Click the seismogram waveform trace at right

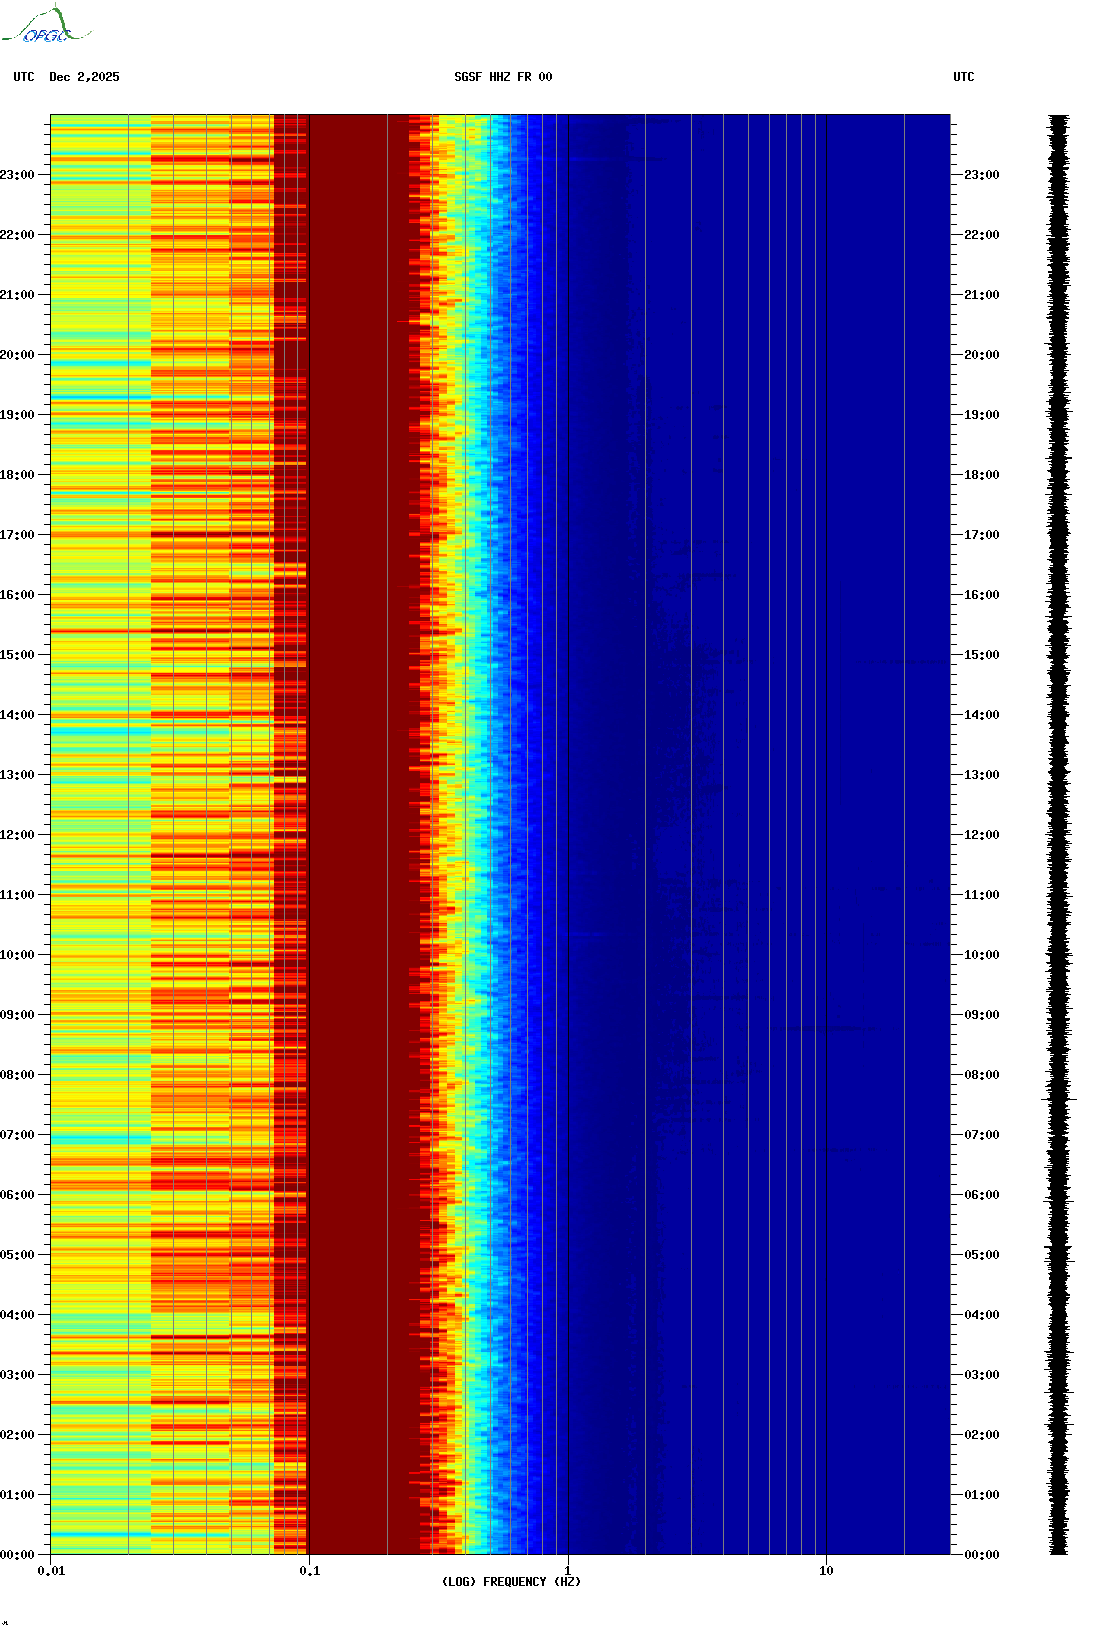point(1059,834)
